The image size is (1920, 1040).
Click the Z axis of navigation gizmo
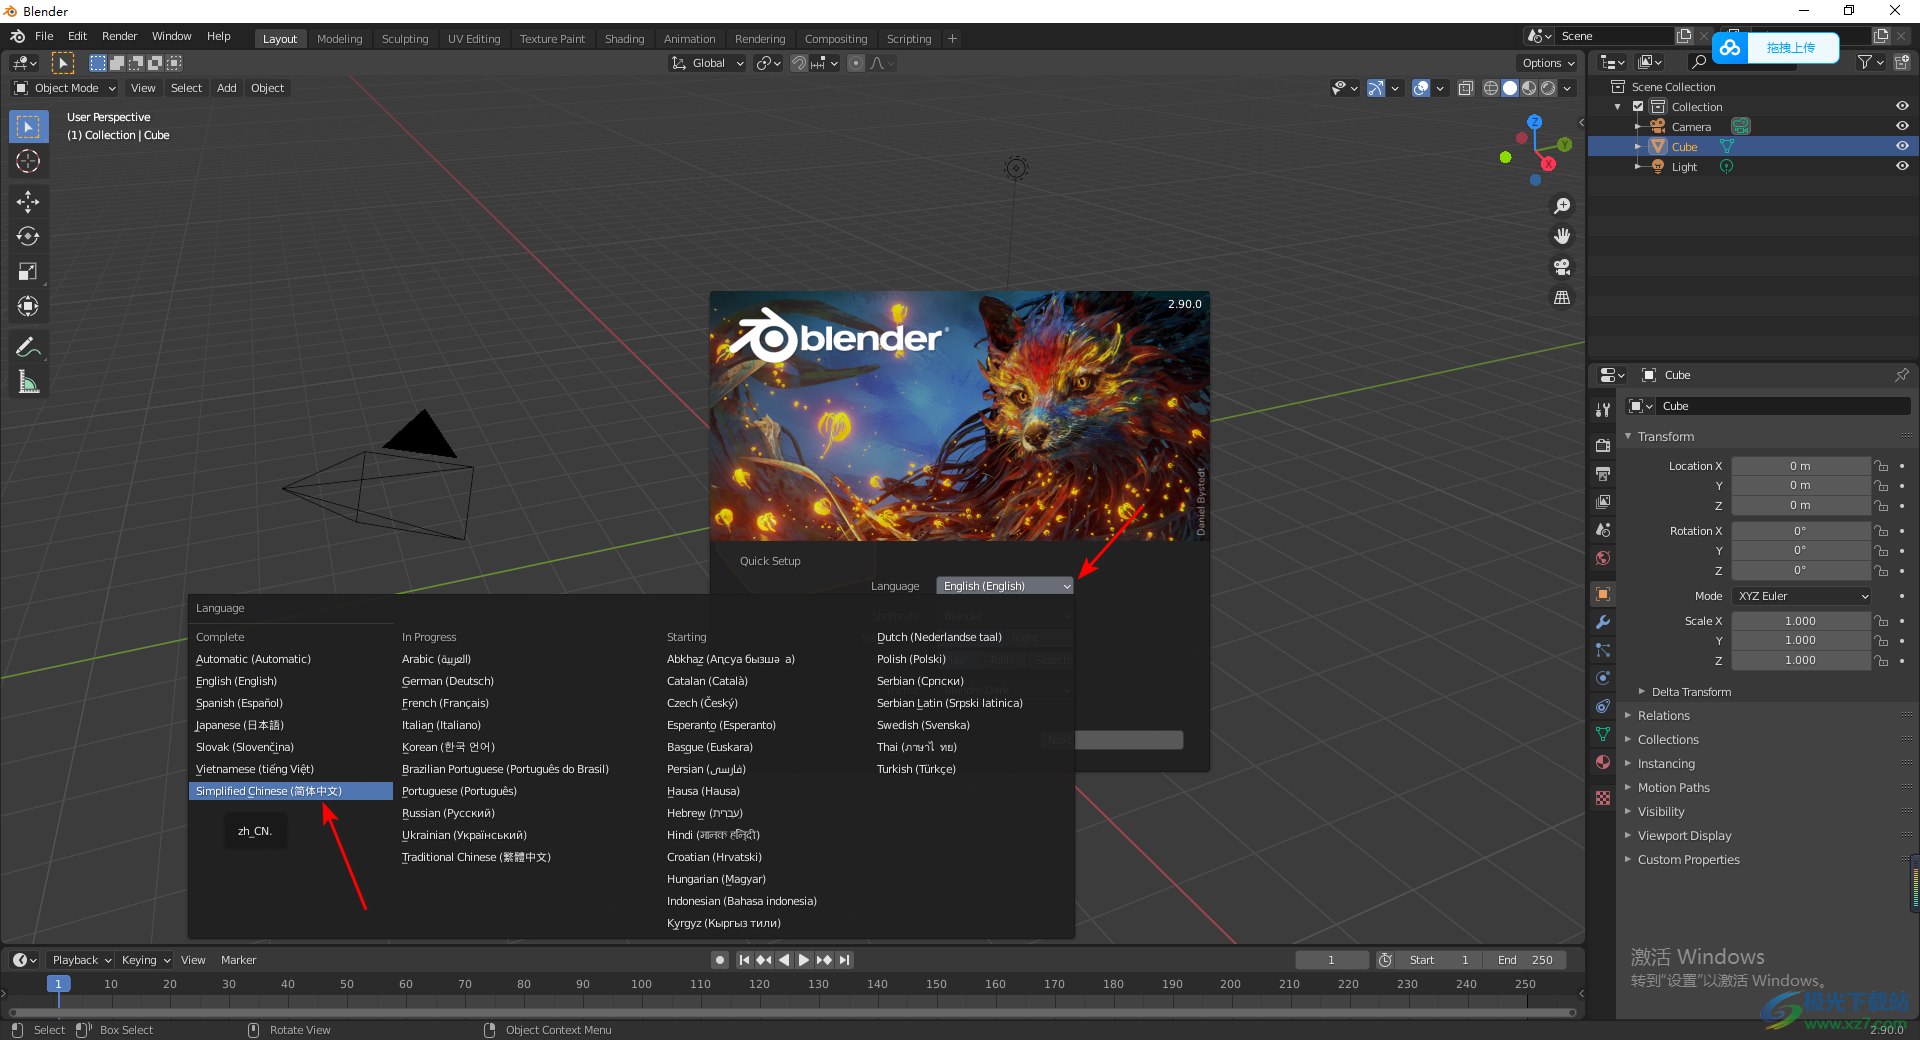coord(1534,122)
